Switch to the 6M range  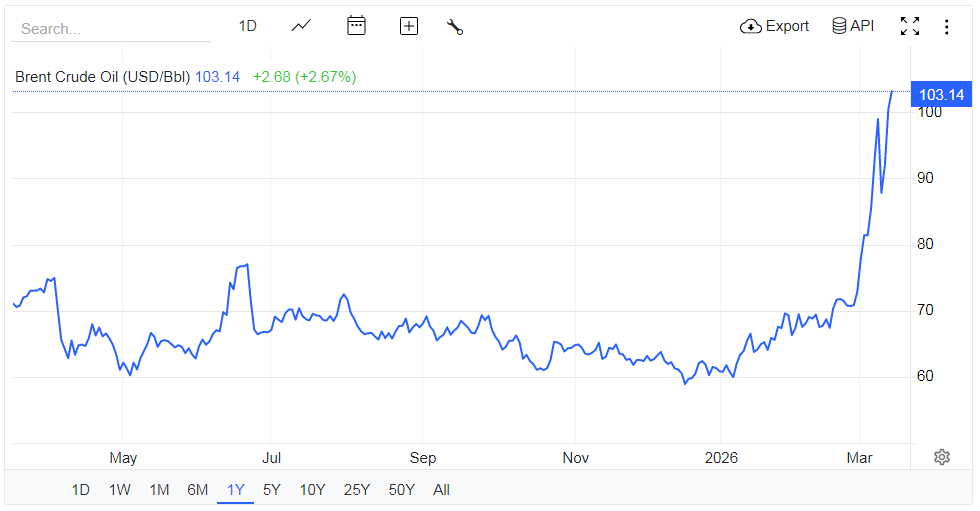tap(197, 489)
